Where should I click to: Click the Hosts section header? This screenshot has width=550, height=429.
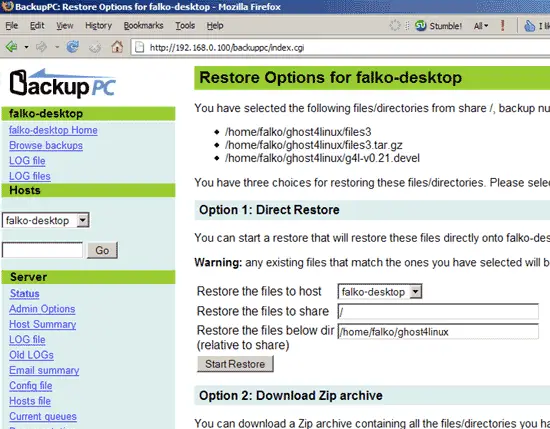pyautogui.click(x=88, y=190)
